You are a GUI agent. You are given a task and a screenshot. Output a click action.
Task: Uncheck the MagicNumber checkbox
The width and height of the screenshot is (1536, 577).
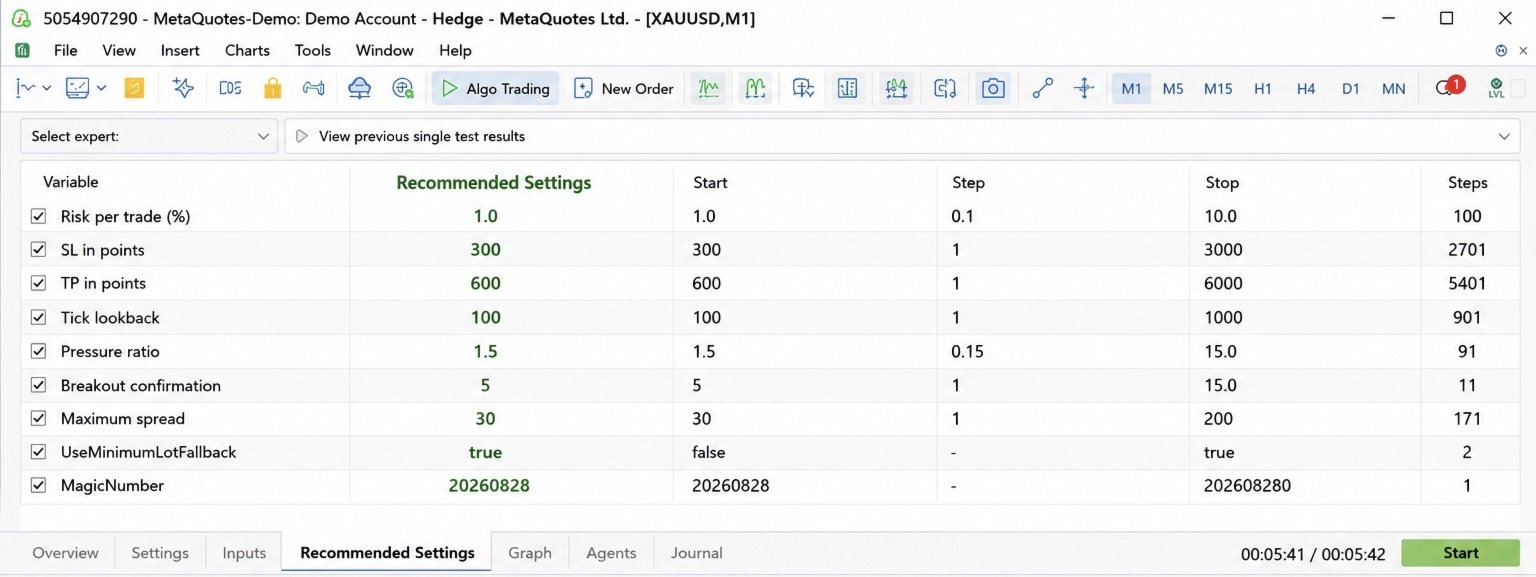[39, 485]
